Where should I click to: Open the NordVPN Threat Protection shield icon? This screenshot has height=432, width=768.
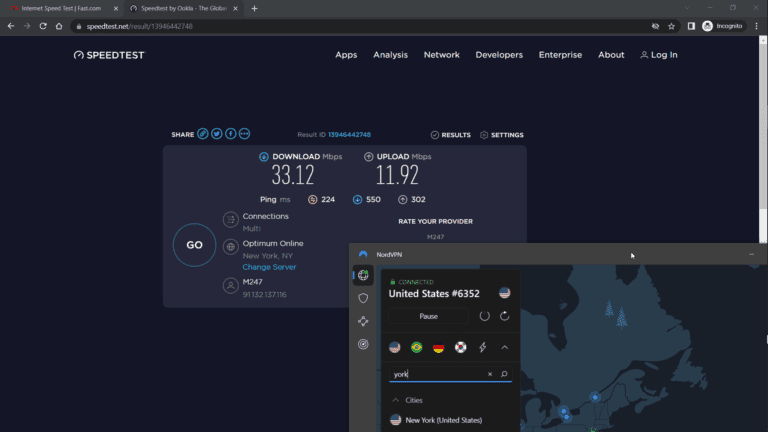[363, 298]
